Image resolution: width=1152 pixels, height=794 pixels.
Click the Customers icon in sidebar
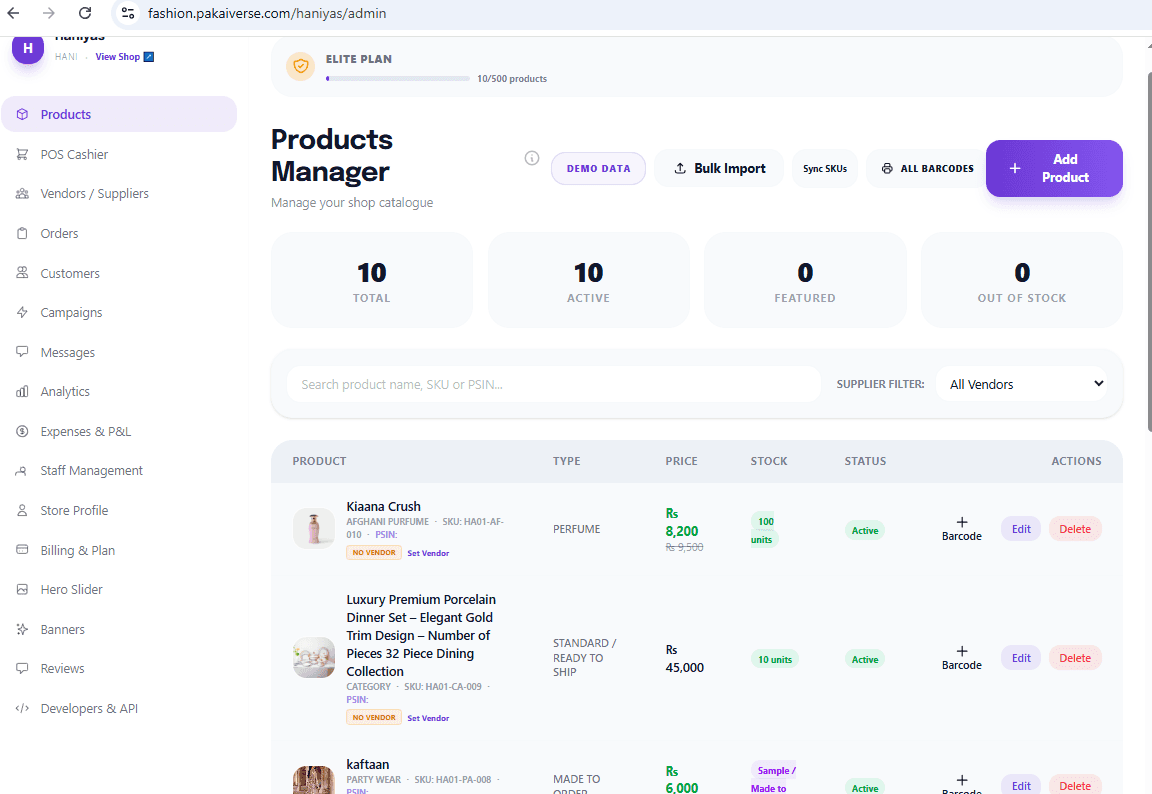[22, 273]
